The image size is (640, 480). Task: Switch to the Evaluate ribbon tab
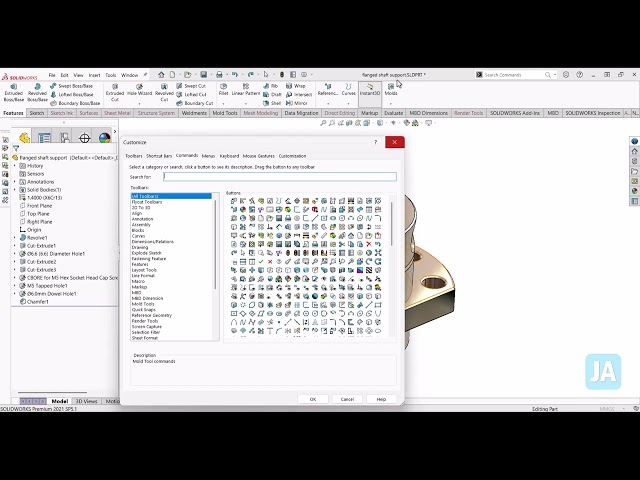click(393, 113)
